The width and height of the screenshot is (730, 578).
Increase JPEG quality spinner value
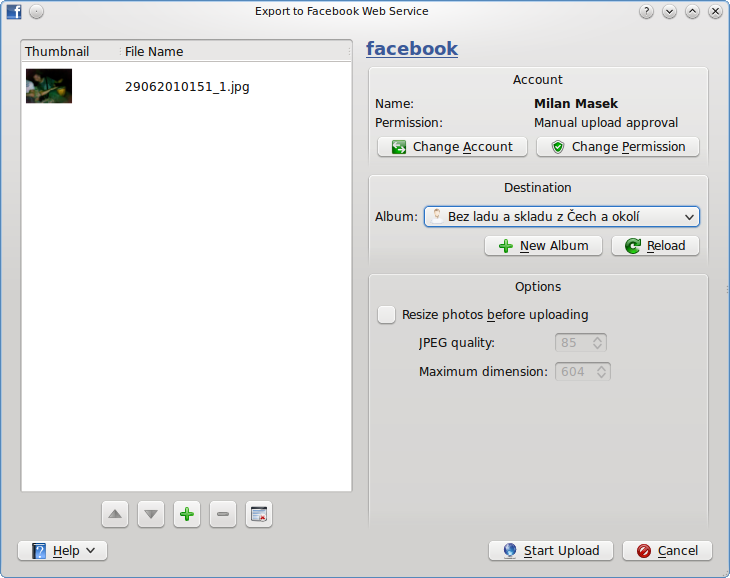tap(598, 339)
